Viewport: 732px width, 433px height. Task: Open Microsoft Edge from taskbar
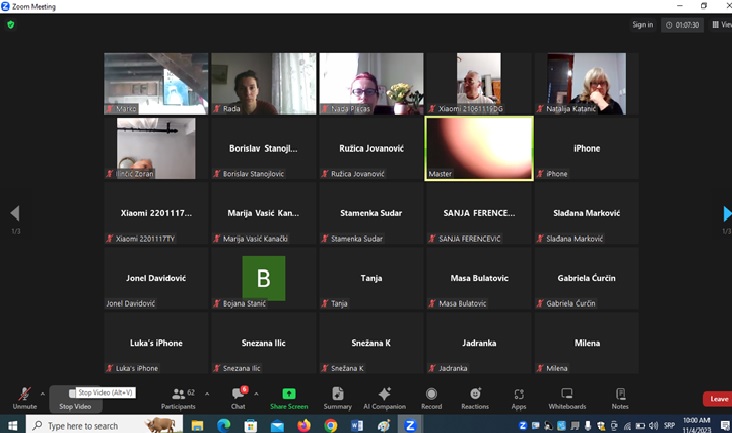point(224,426)
